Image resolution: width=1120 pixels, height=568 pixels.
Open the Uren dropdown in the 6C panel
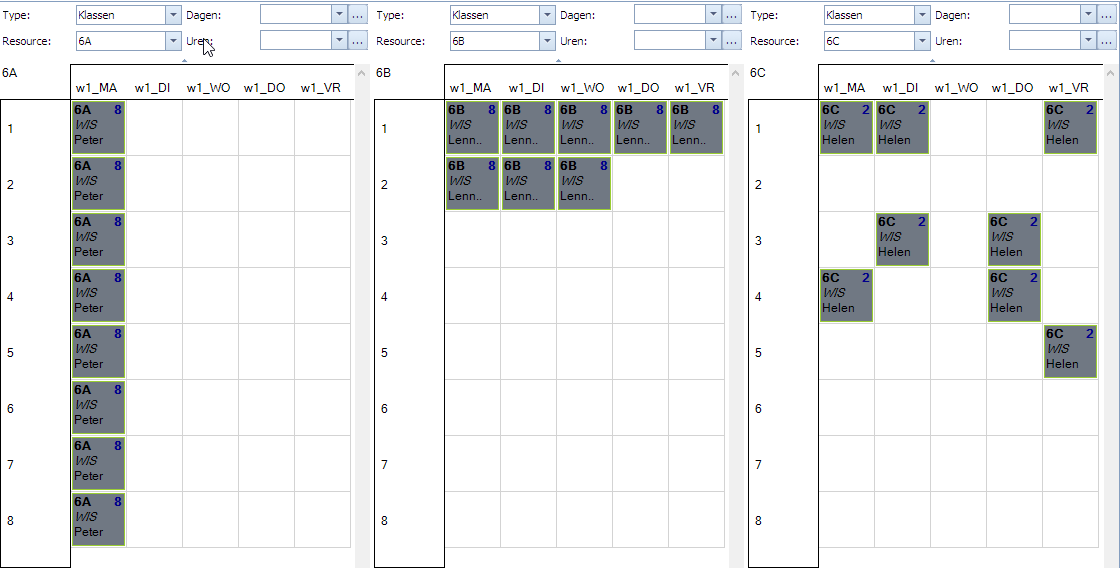point(1088,41)
